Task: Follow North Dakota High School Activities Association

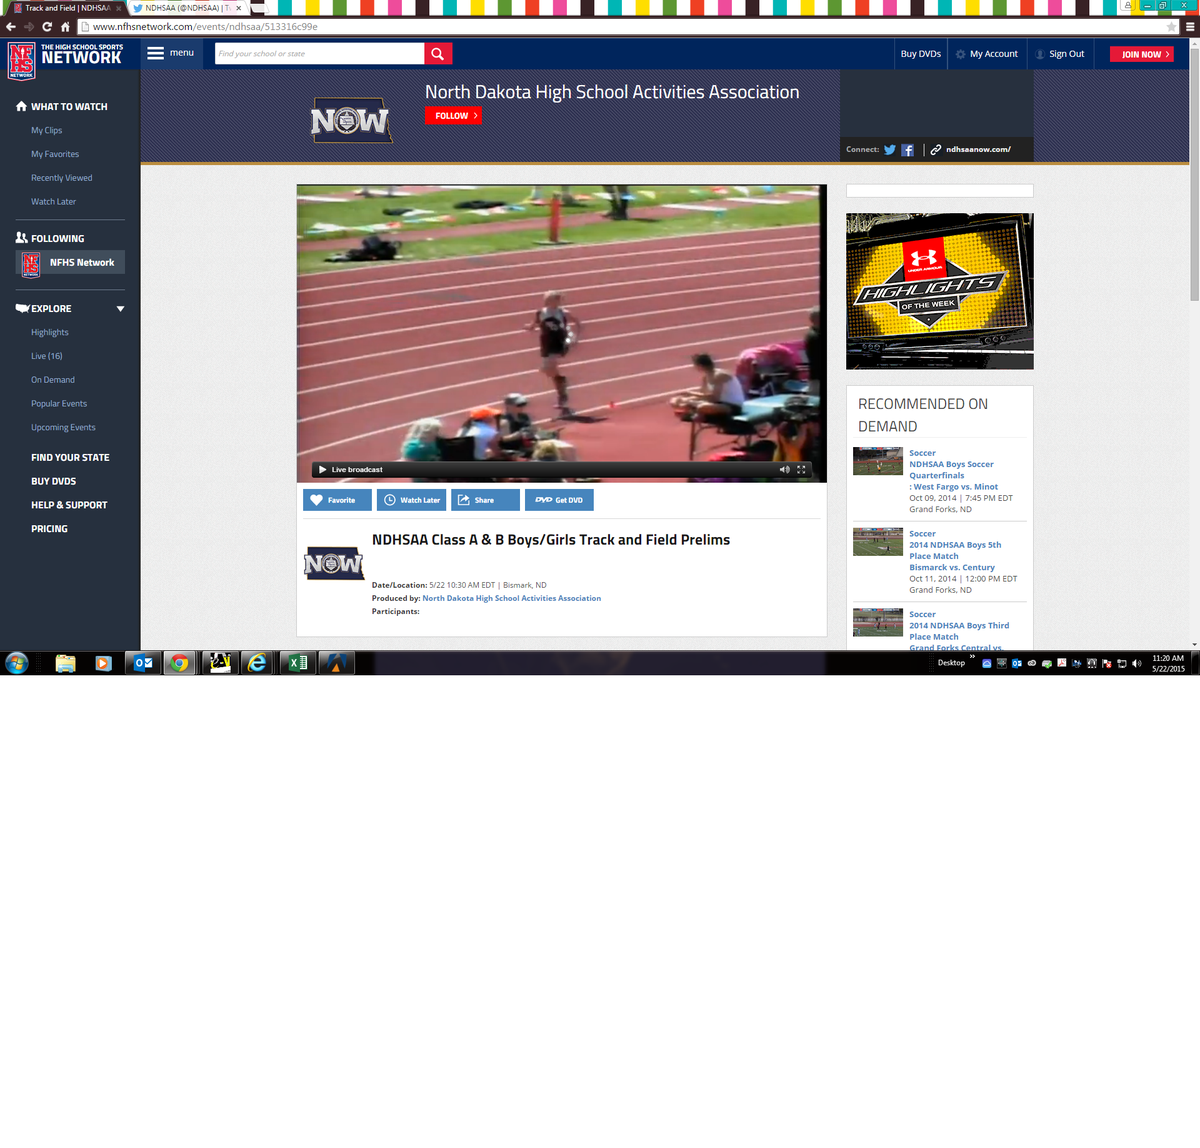Action: pos(453,116)
